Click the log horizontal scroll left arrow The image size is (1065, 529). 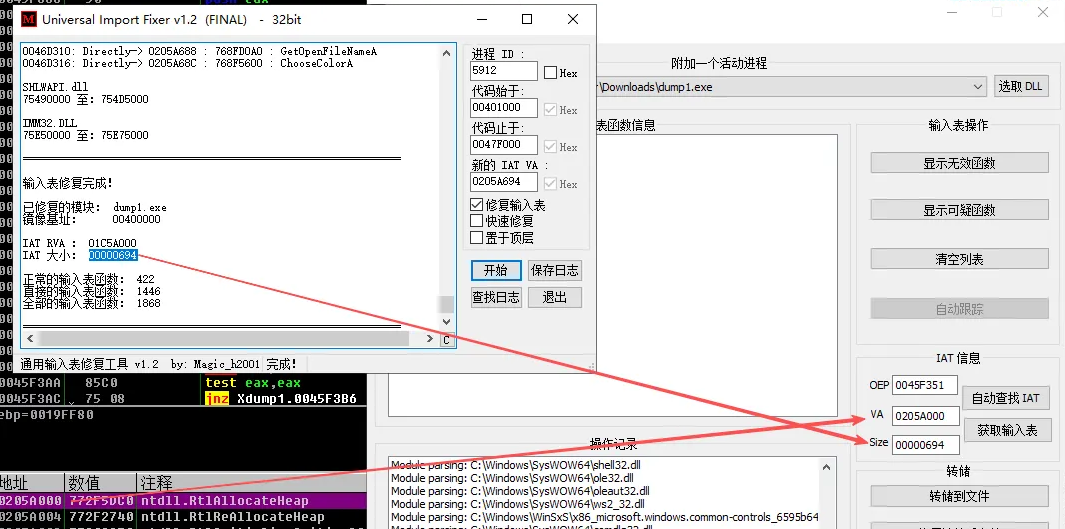29,338
